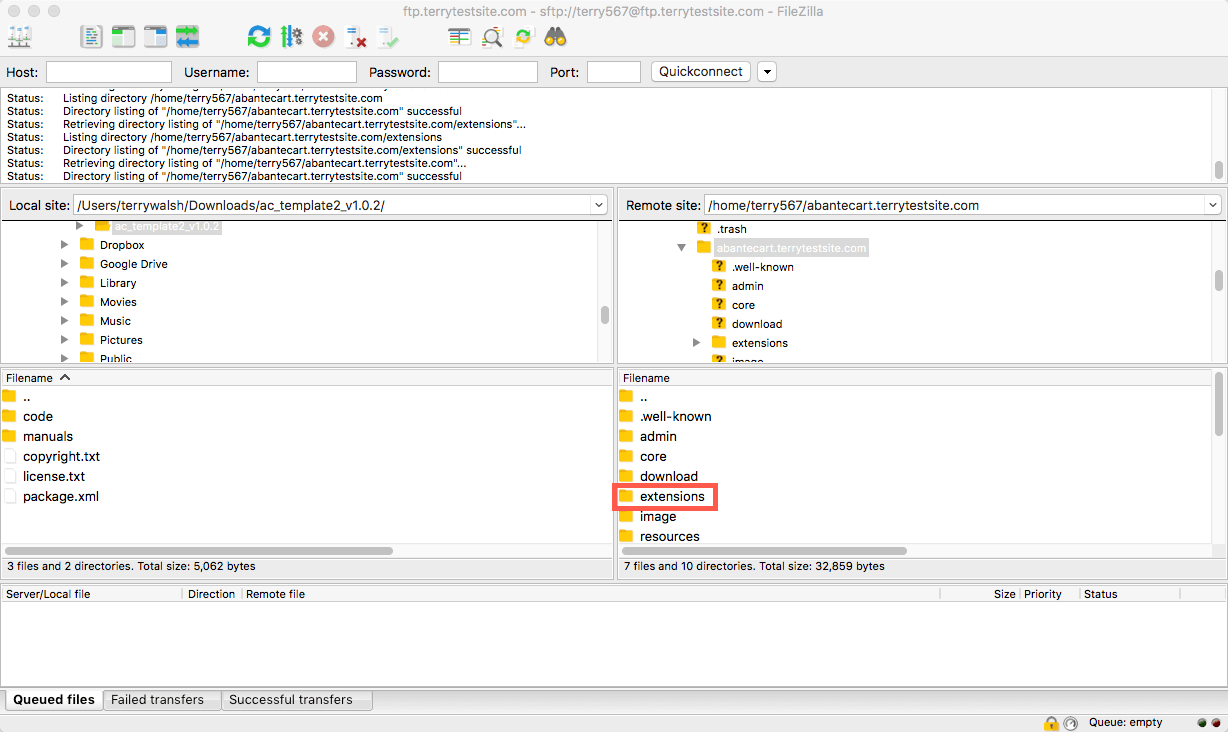This screenshot has height=732, width=1228.
Task: Switch to the Queued files tab
Action: pyautogui.click(x=54, y=700)
